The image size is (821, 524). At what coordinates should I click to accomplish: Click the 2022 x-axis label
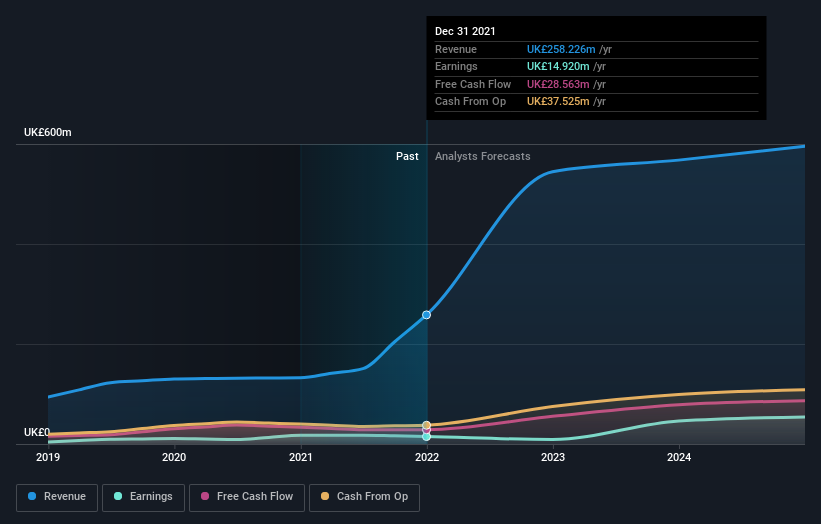pos(427,458)
